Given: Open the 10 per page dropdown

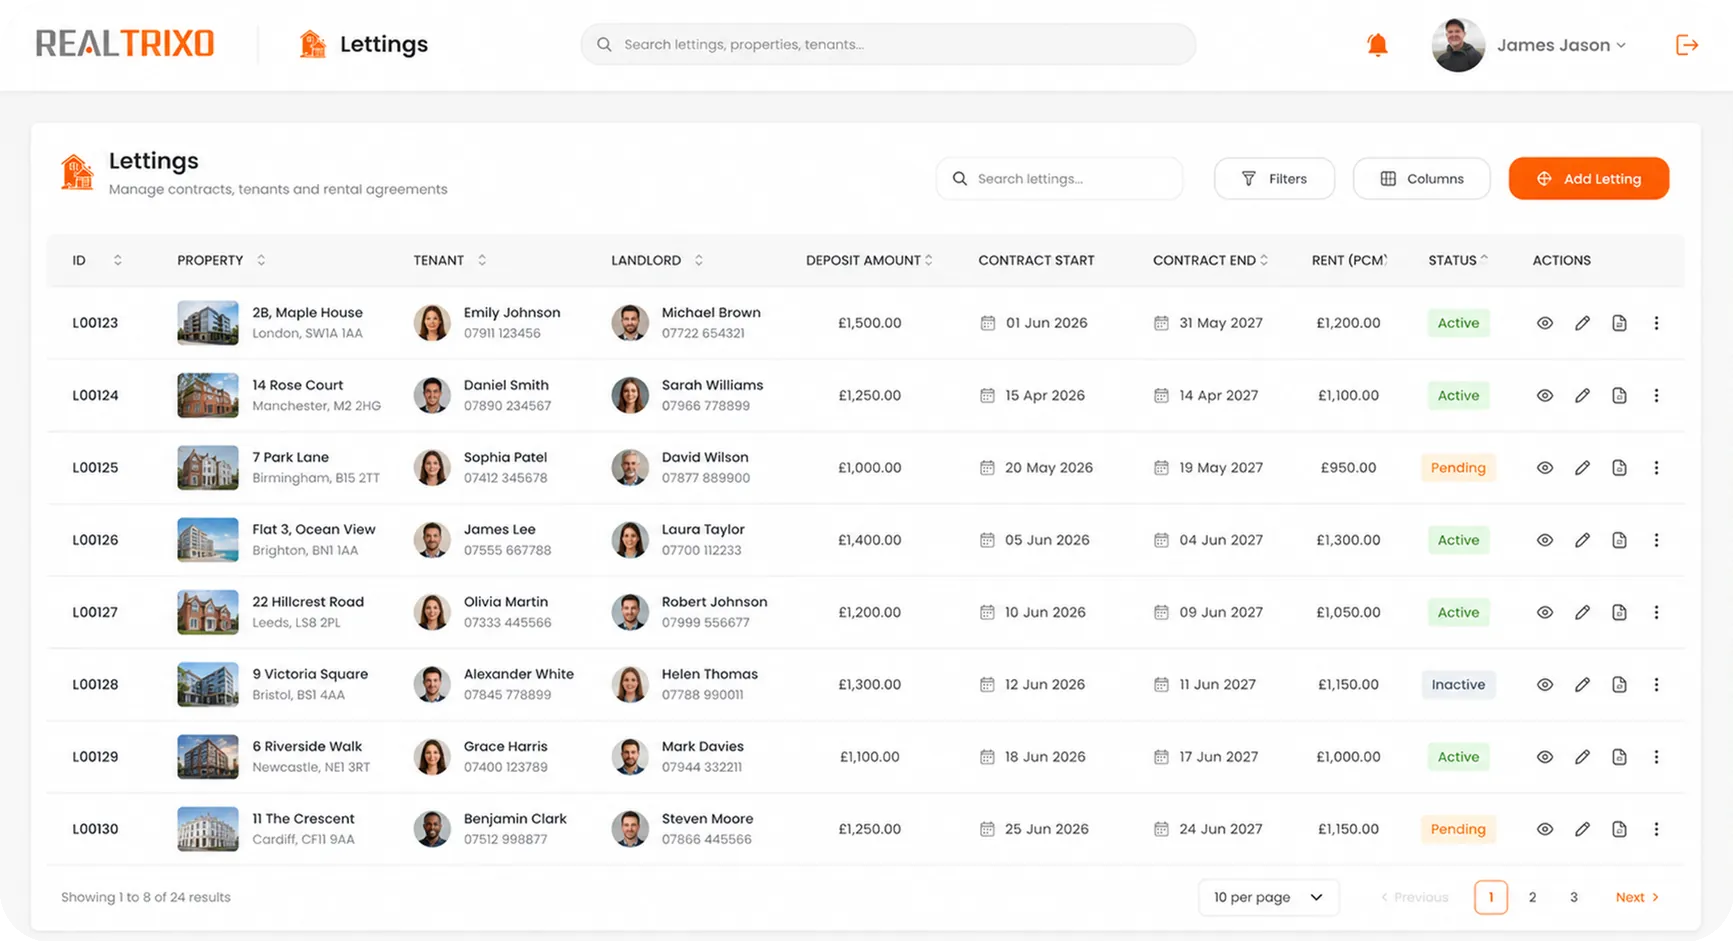Looking at the screenshot, I should [x=1268, y=897].
